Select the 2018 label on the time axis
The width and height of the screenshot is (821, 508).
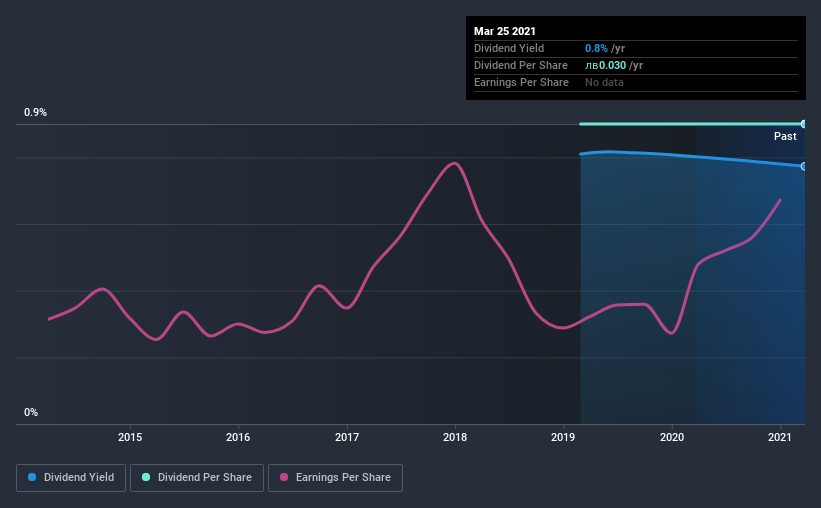click(x=455, y=437)
